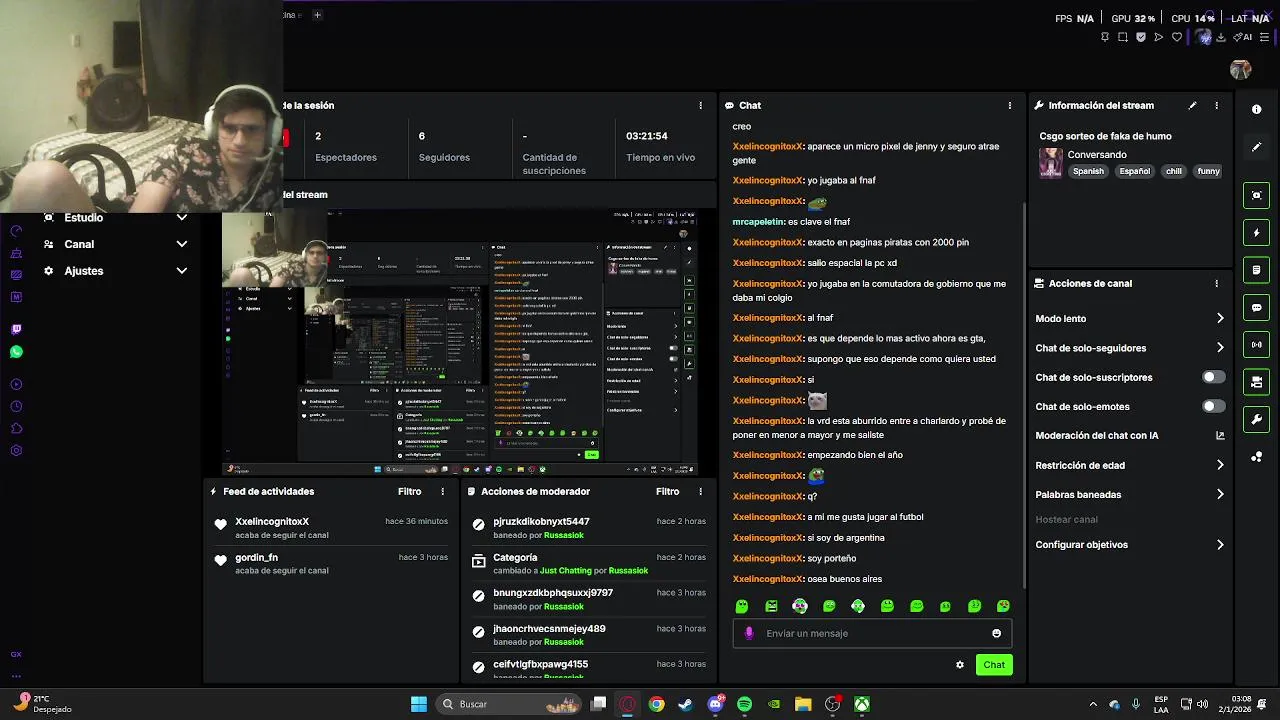Viewport: 1280px width, 720px height.
Task: Launch Steam from the taskbar
Action: coord(685,704)
